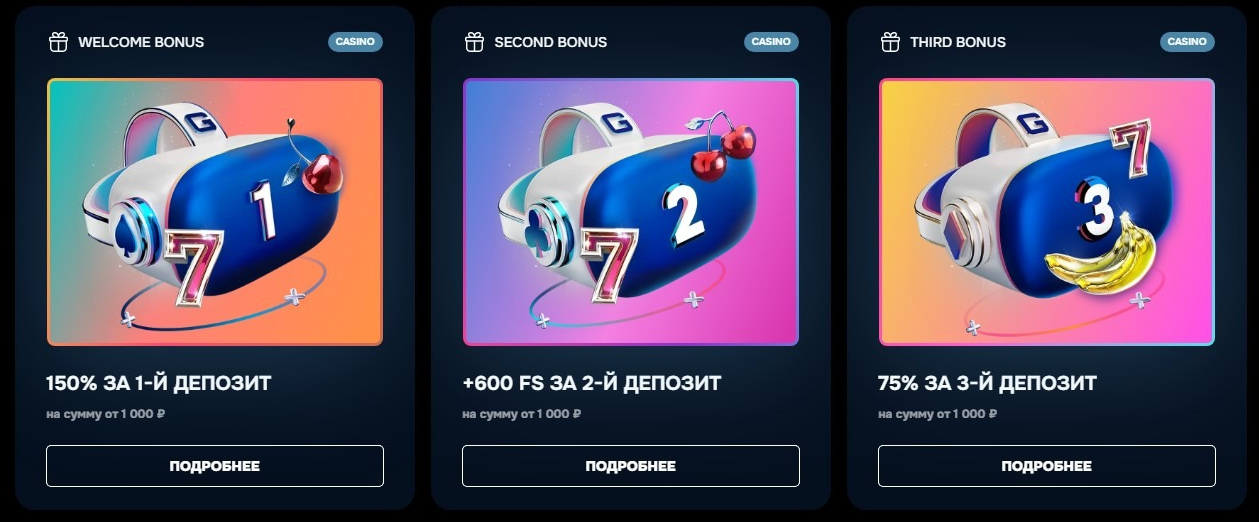
Task: Open the Welcome Bonus headset image
Action: coord(215,212)
